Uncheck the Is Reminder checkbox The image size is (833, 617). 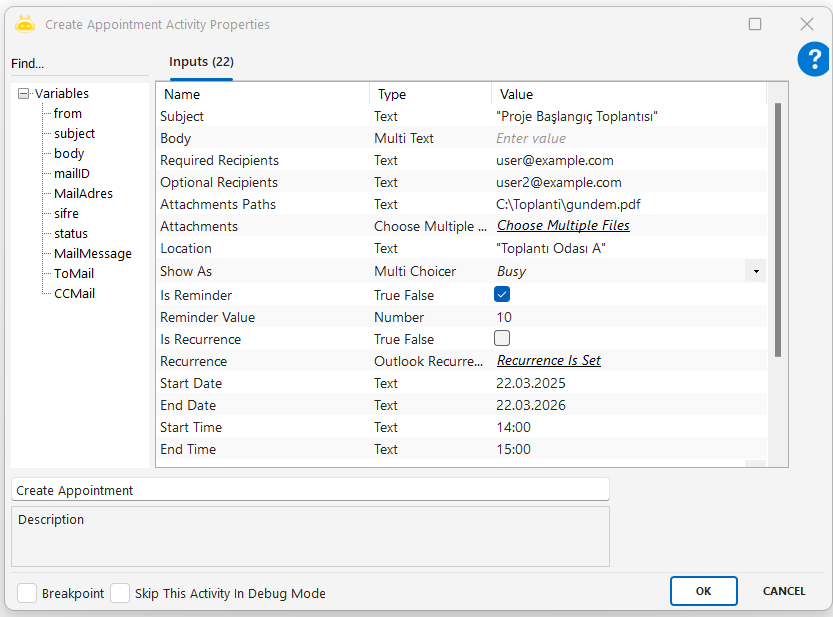coord(502,295)
